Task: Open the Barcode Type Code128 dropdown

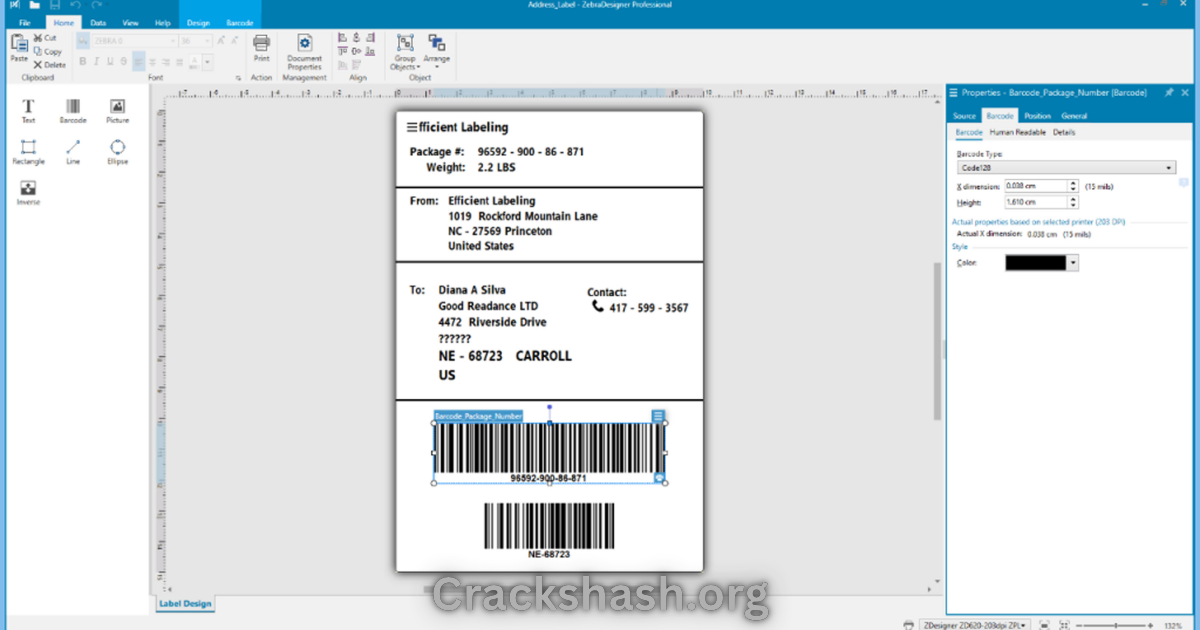Action: [x=1066, y=168]
